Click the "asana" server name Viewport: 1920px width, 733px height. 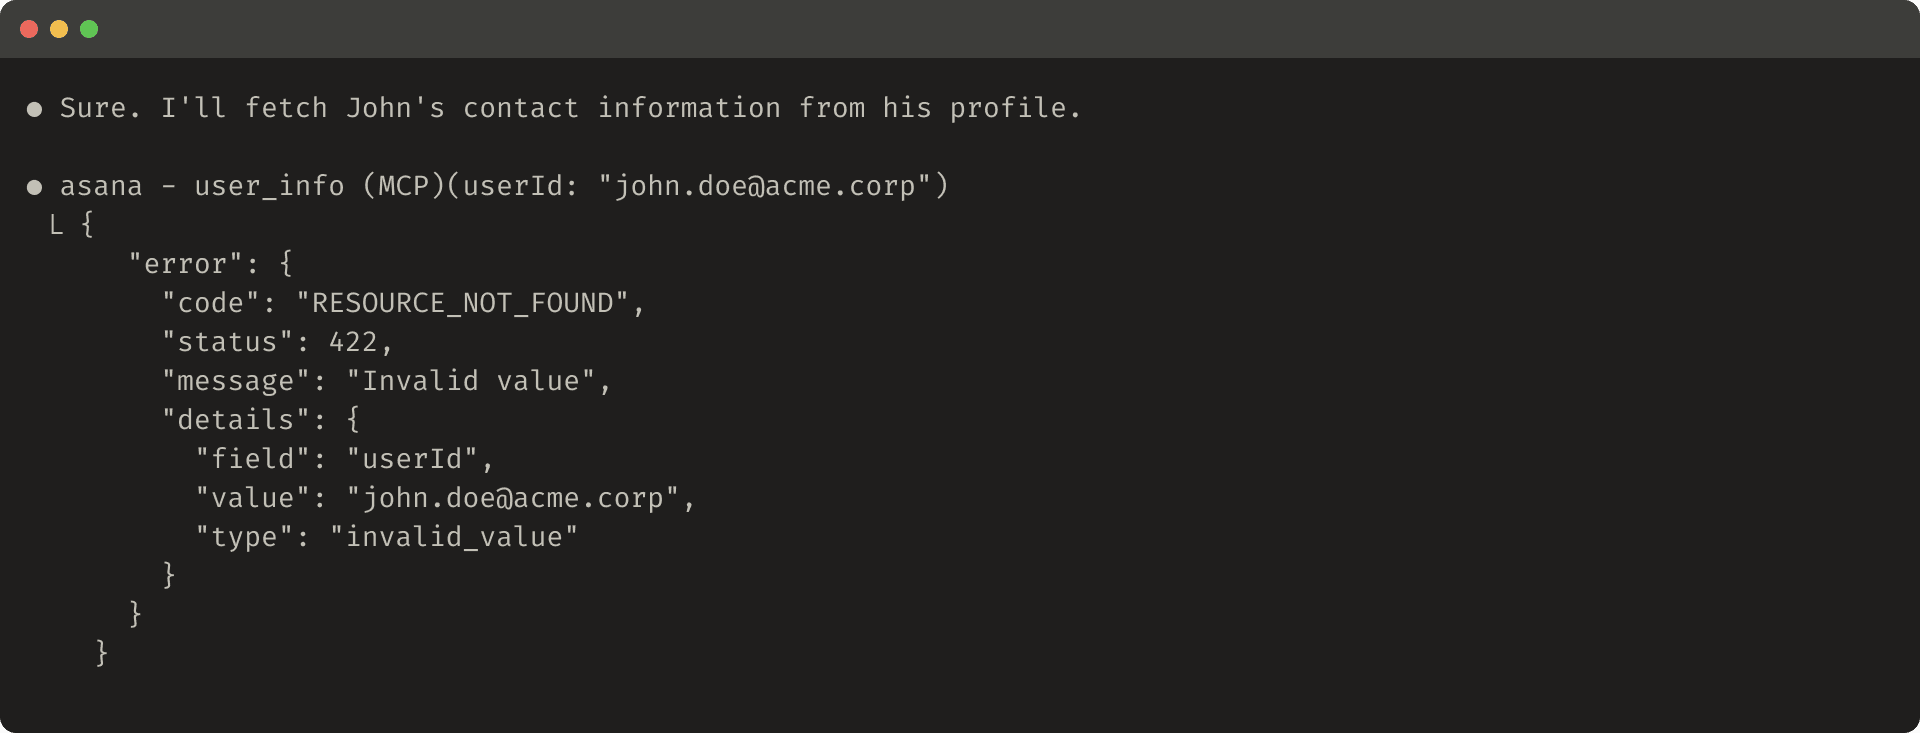(x=101, y=187)
